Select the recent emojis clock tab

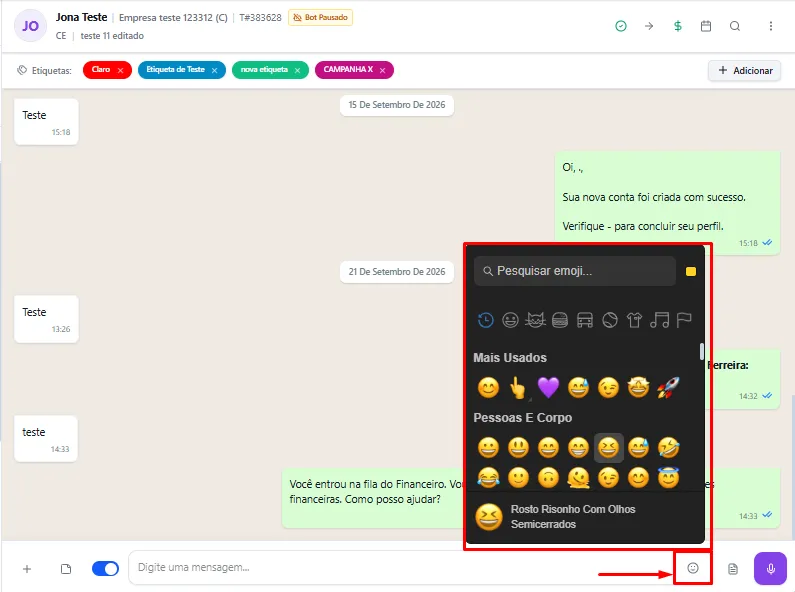tap(485, 320)
